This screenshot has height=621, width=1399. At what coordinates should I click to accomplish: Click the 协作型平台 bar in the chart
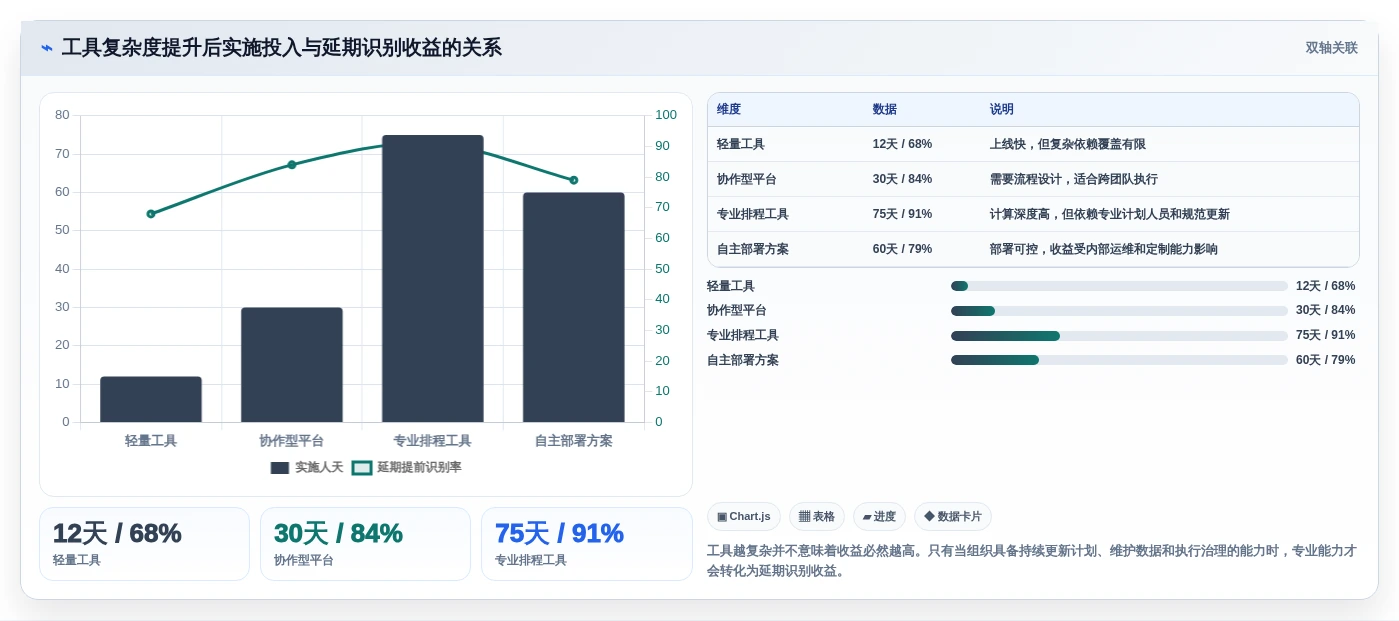[292, 365]
